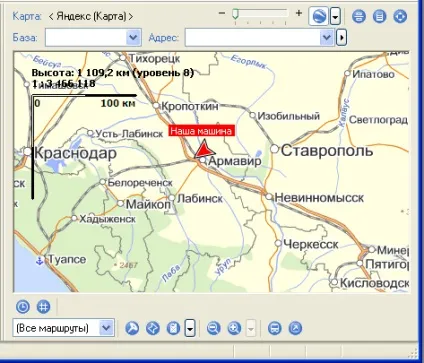
Task: Click the 'Светлоград' city label on the map
Action: pyautogui.click(x=378, y=120)
